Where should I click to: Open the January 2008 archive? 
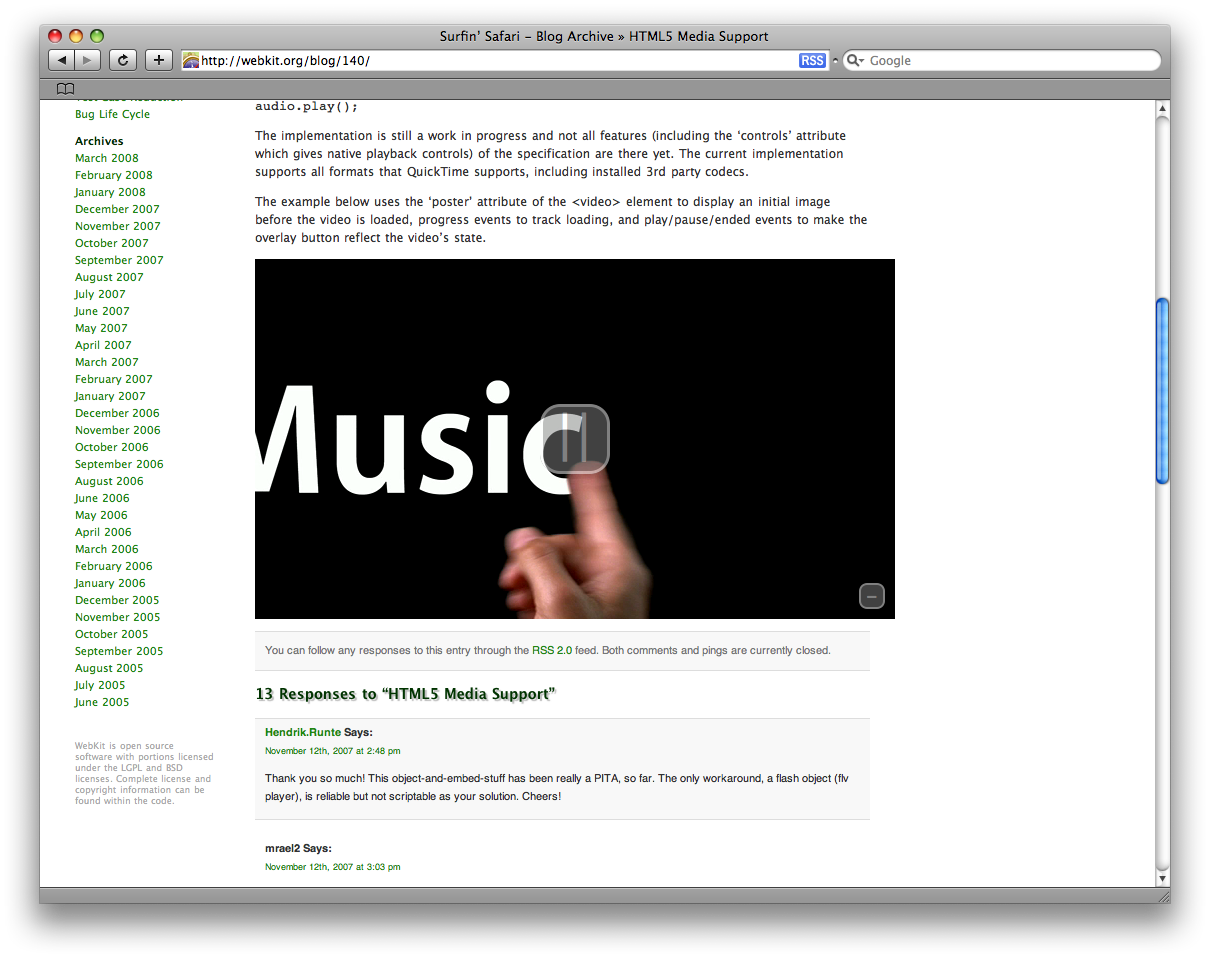pos(110,192)
